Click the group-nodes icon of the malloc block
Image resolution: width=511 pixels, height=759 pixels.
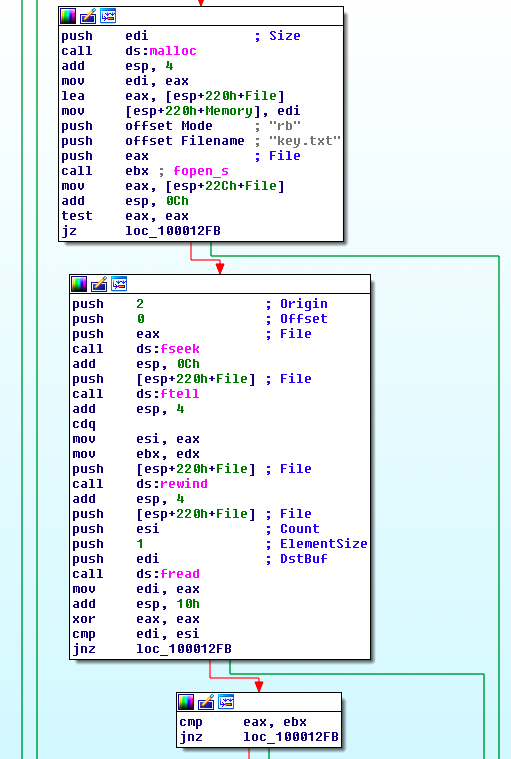pyautogui.click(x=108, y=16)
